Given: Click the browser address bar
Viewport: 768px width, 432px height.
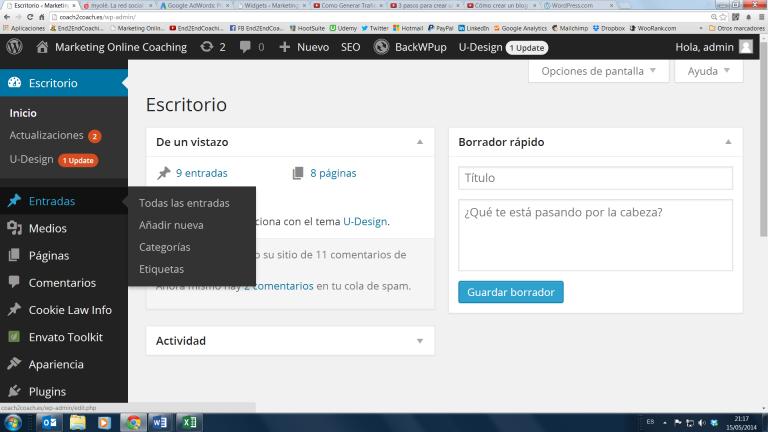Looking at the screenshot, I should (380, 17).
